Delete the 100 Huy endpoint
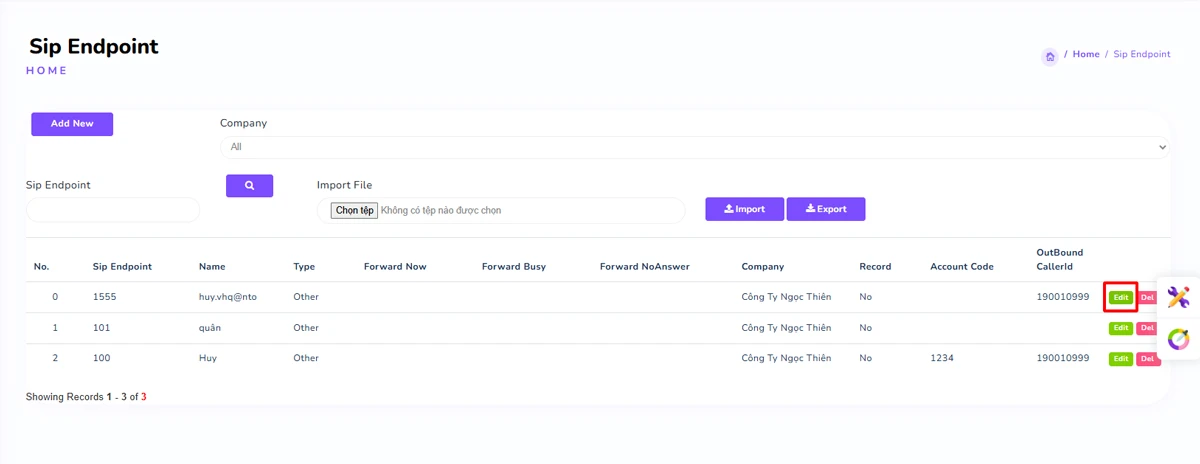This screenshot has width=1200, height=464. (1147, 358)
